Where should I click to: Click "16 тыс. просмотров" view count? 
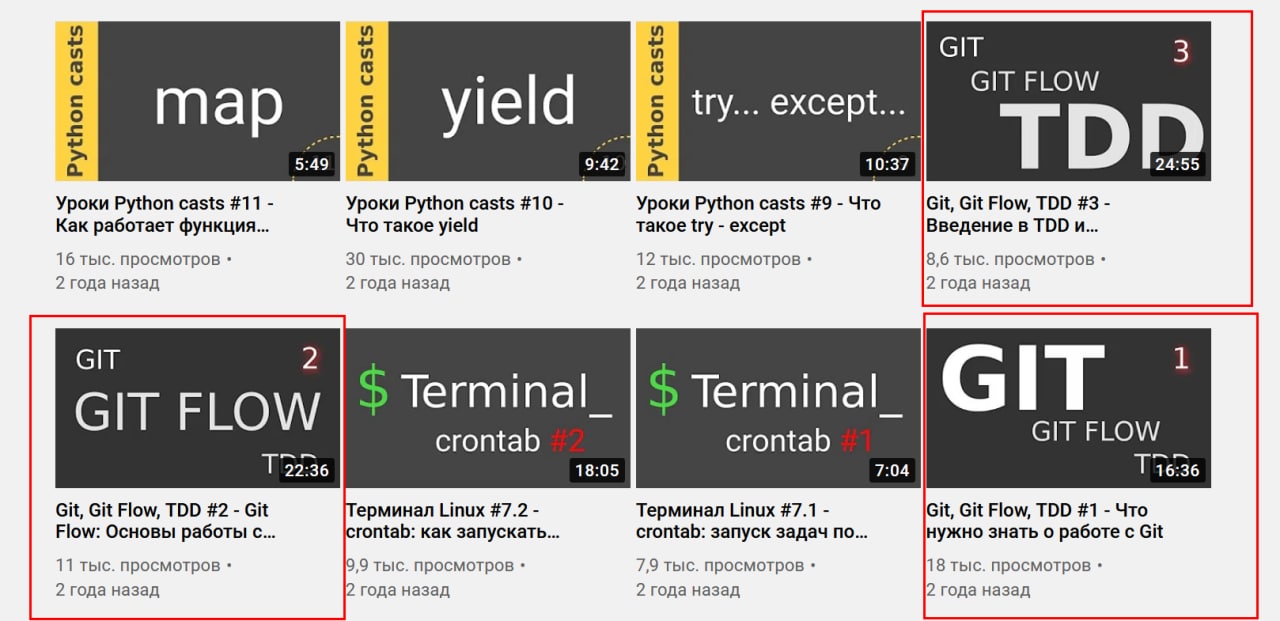[138, 259]
